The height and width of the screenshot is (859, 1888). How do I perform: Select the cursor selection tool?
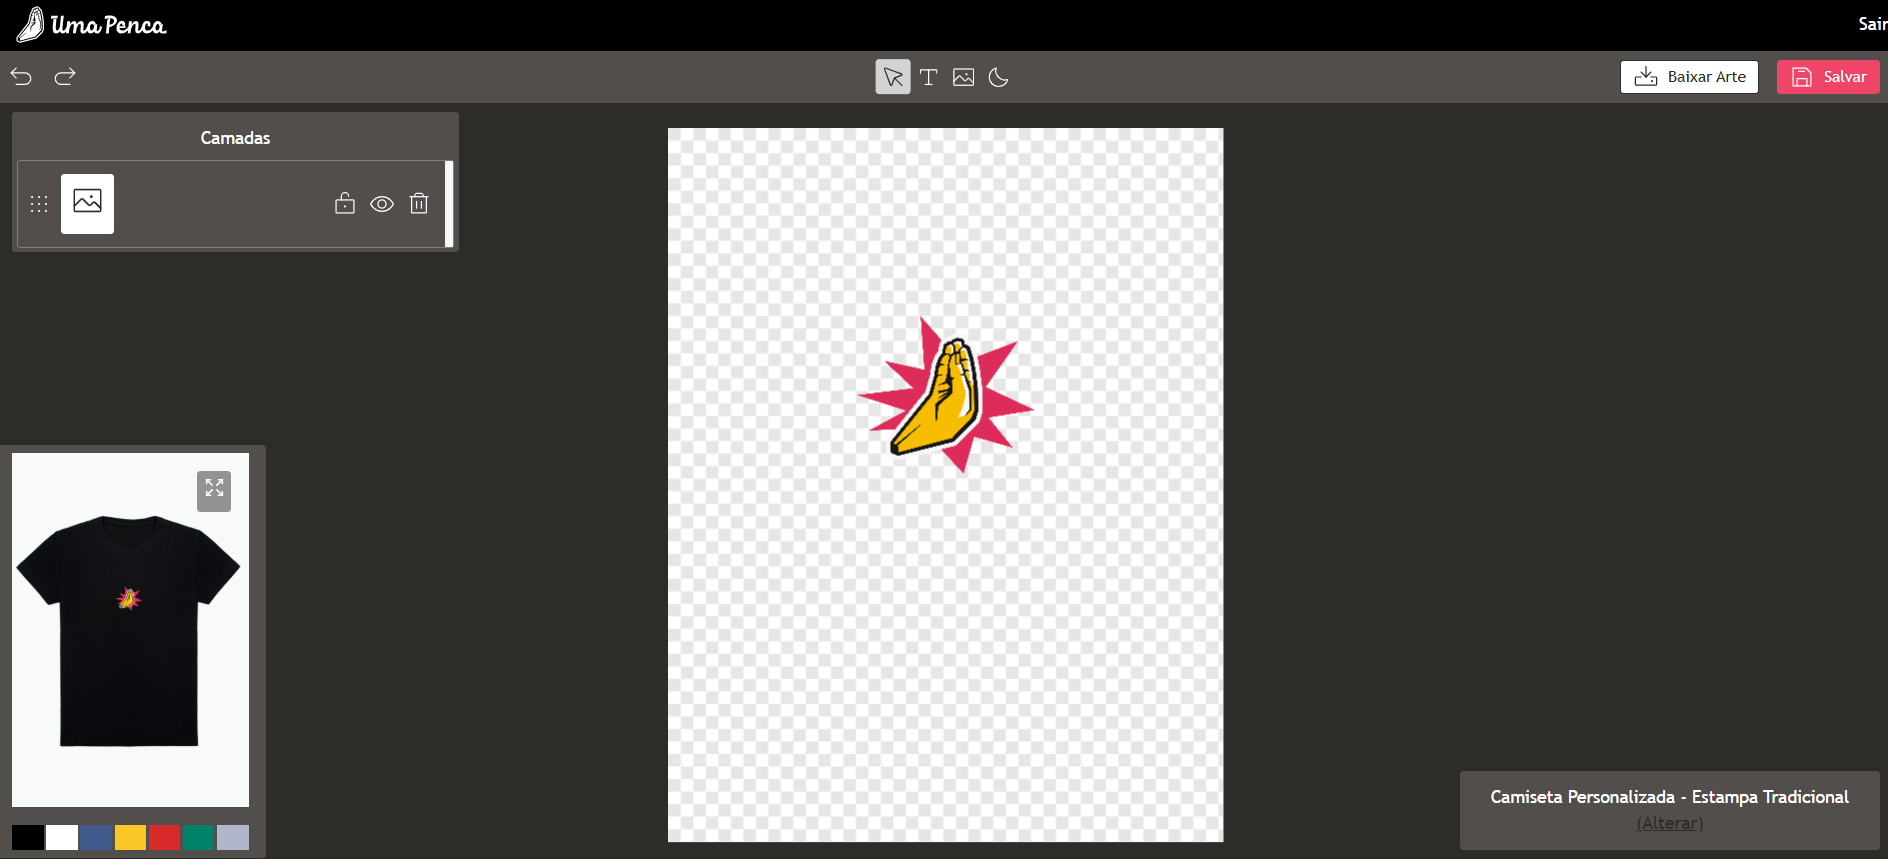click(893, 77)
